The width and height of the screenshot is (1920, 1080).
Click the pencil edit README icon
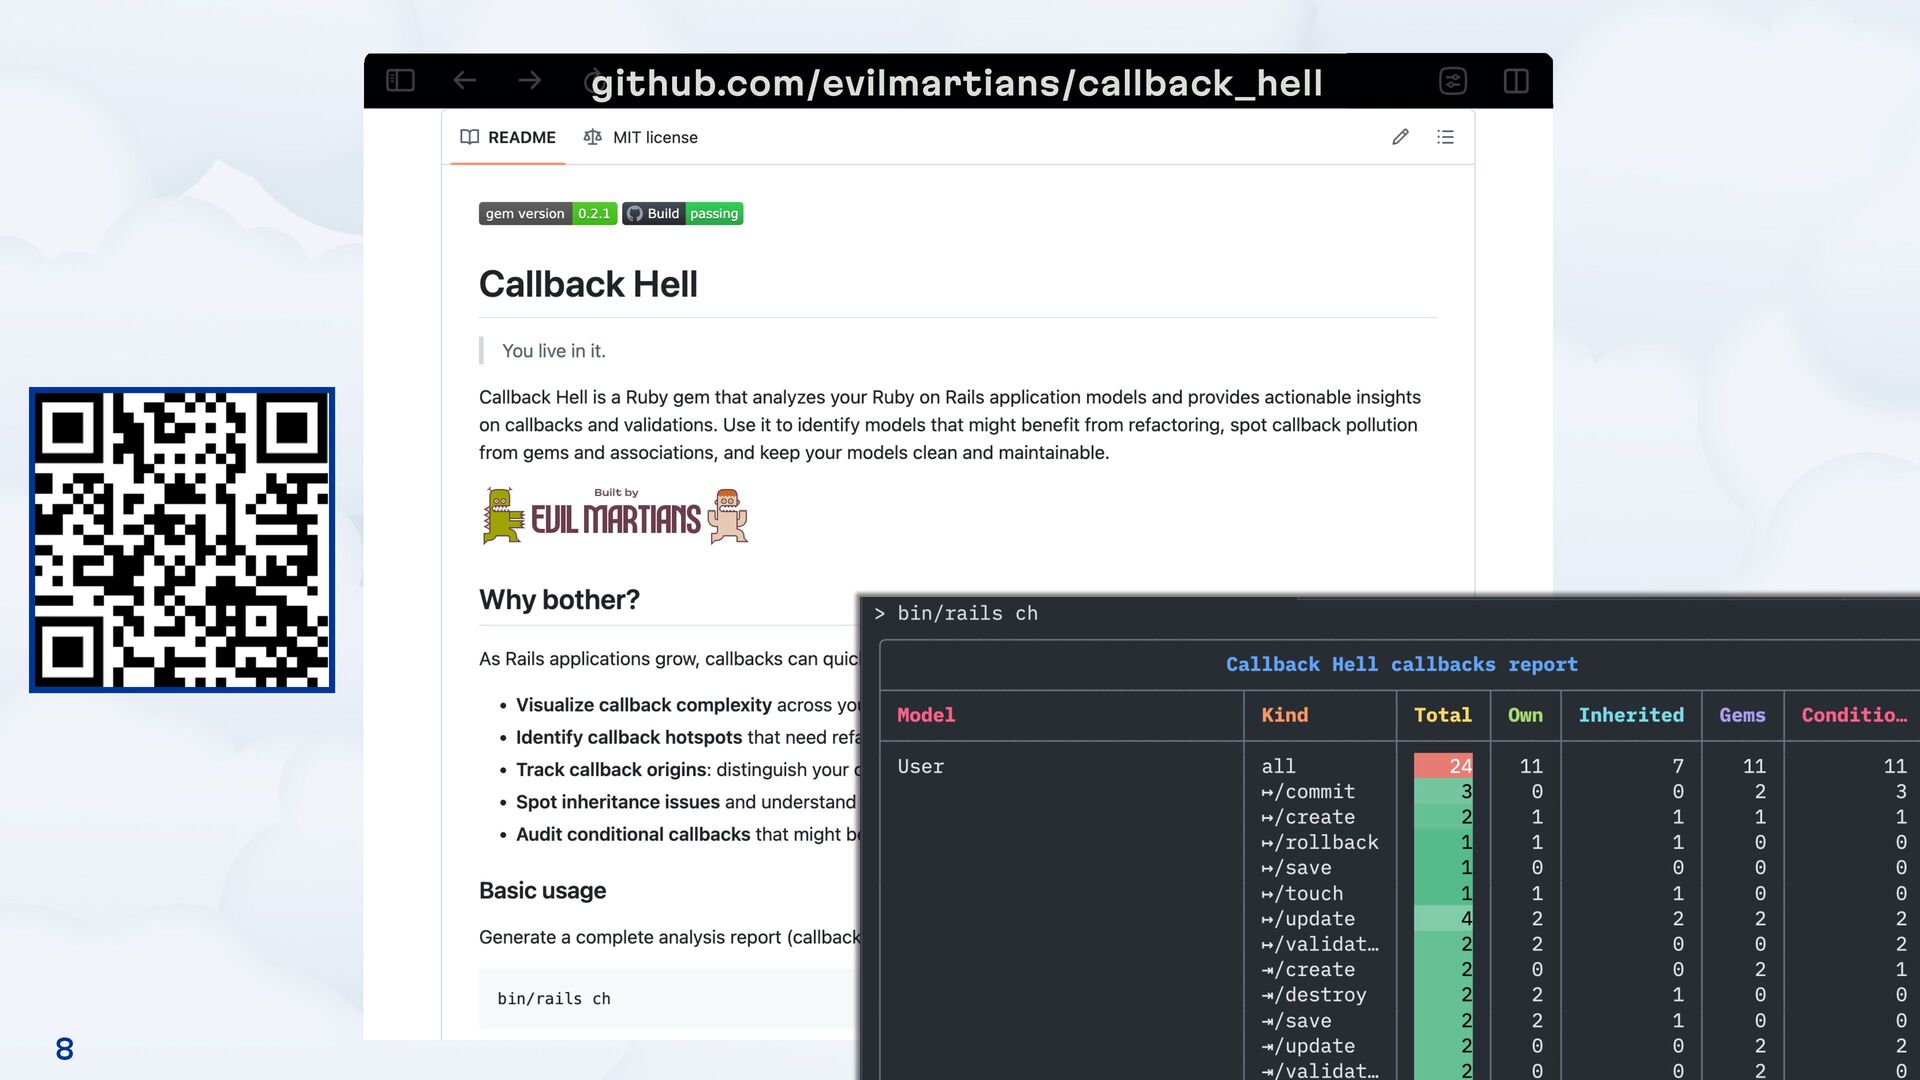pos(1400,137)
